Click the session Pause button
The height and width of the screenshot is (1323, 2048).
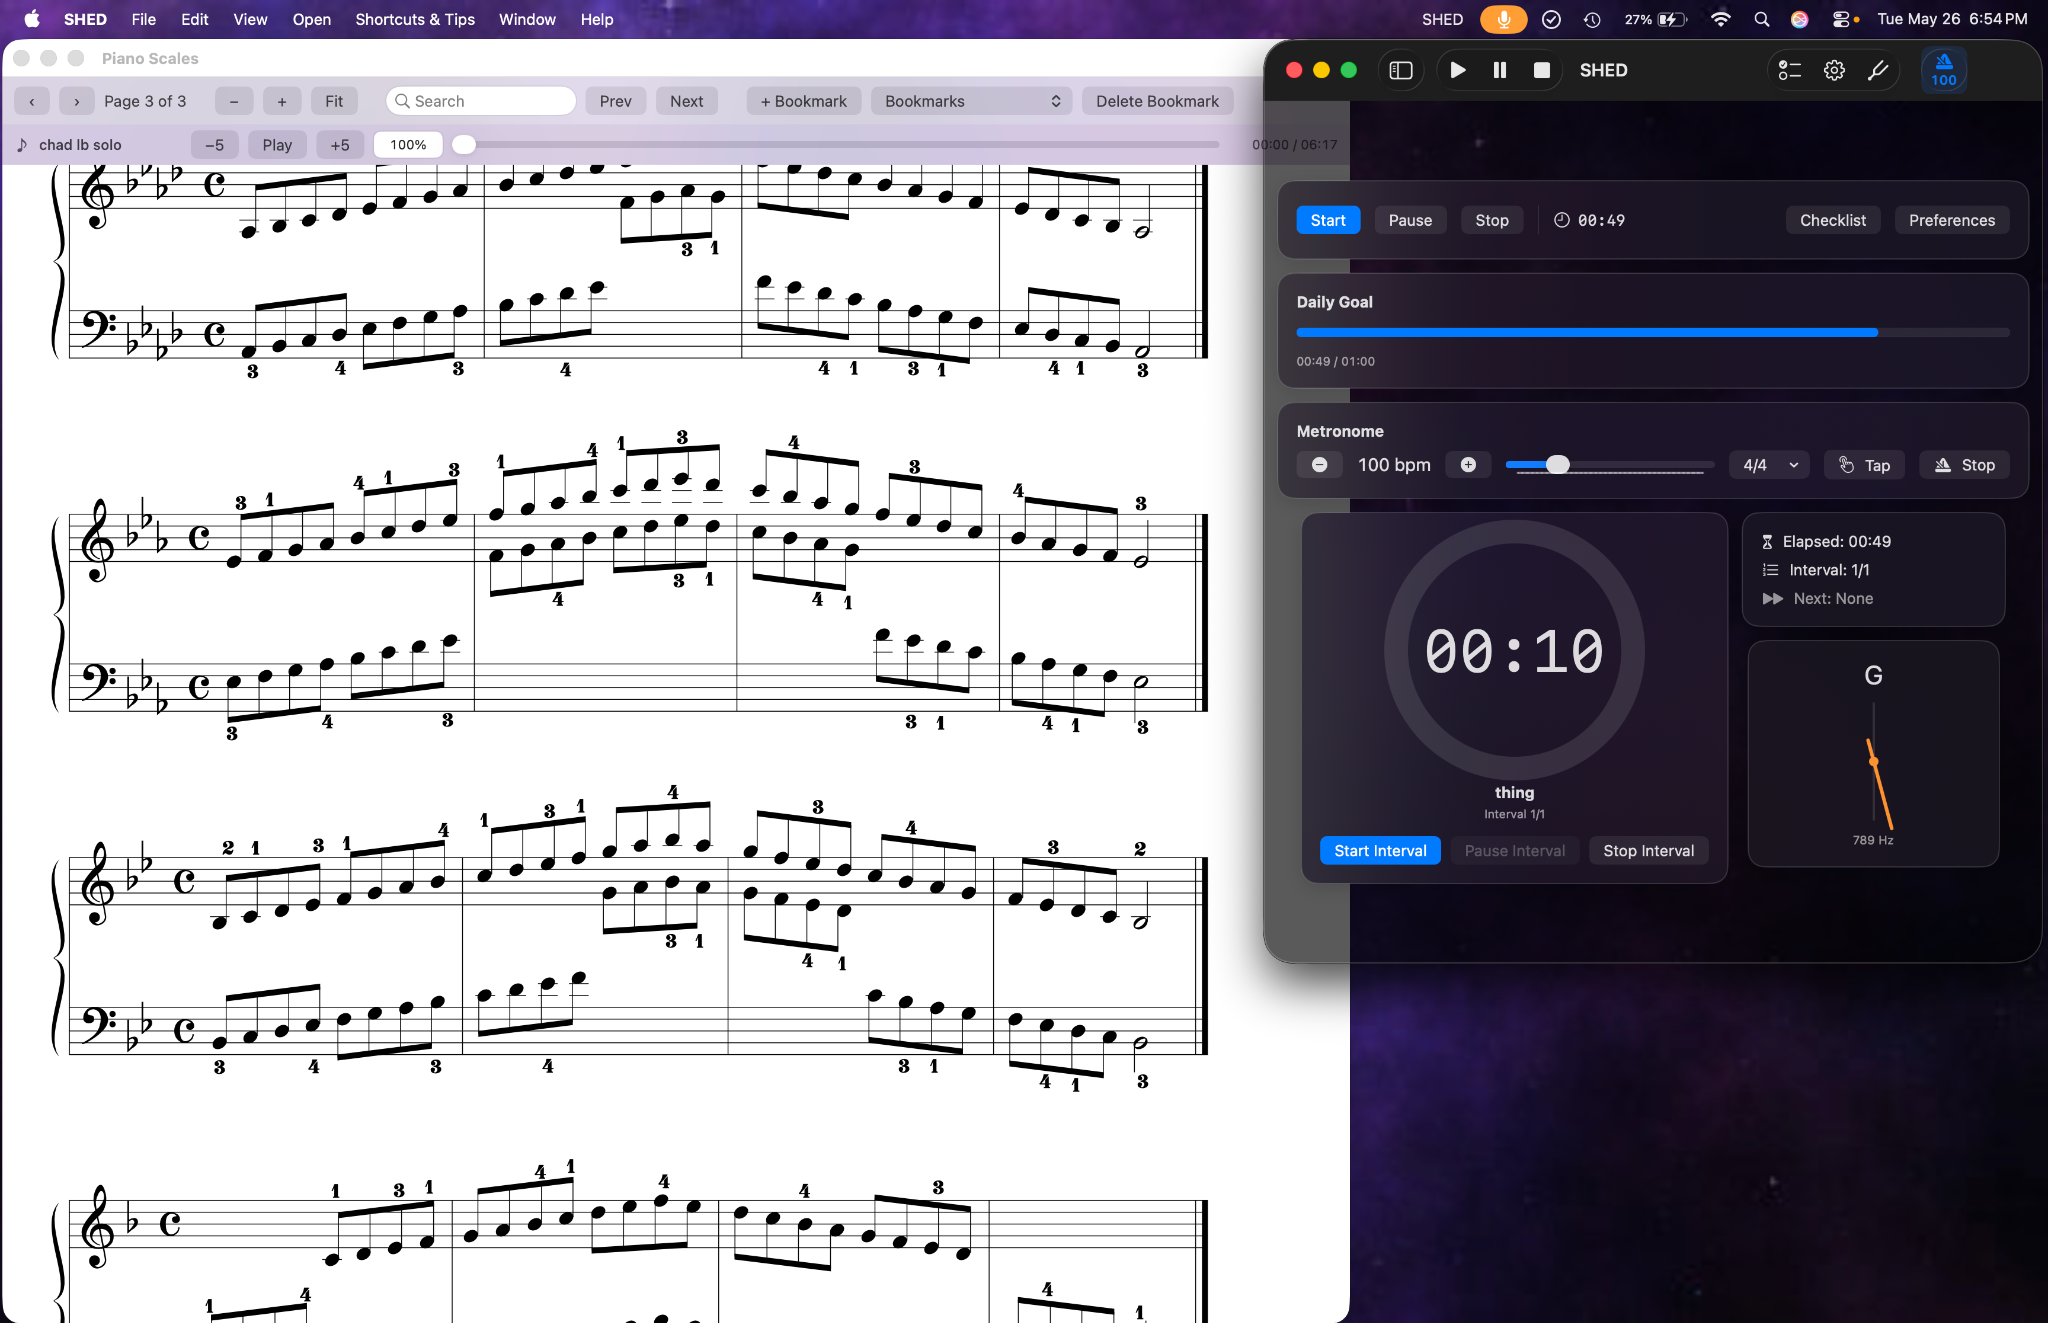1410,220
